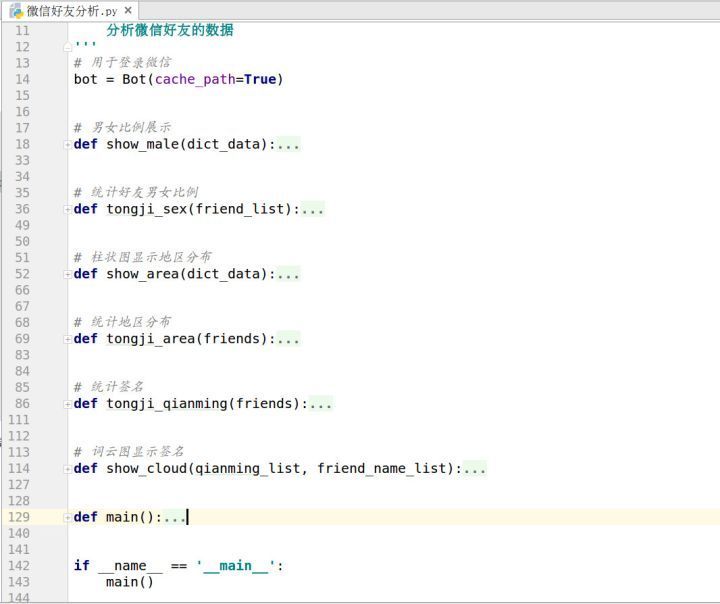Screen dimensions: 720x604
Task: Click the function name tongji_qianming
Action: (167, 404)
